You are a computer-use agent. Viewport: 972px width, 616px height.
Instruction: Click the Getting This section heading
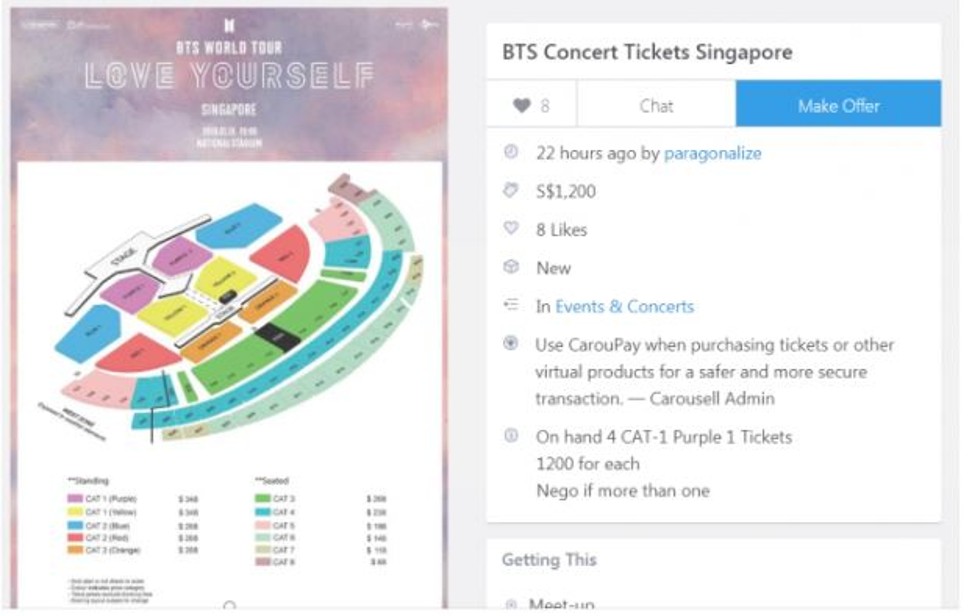549,560
